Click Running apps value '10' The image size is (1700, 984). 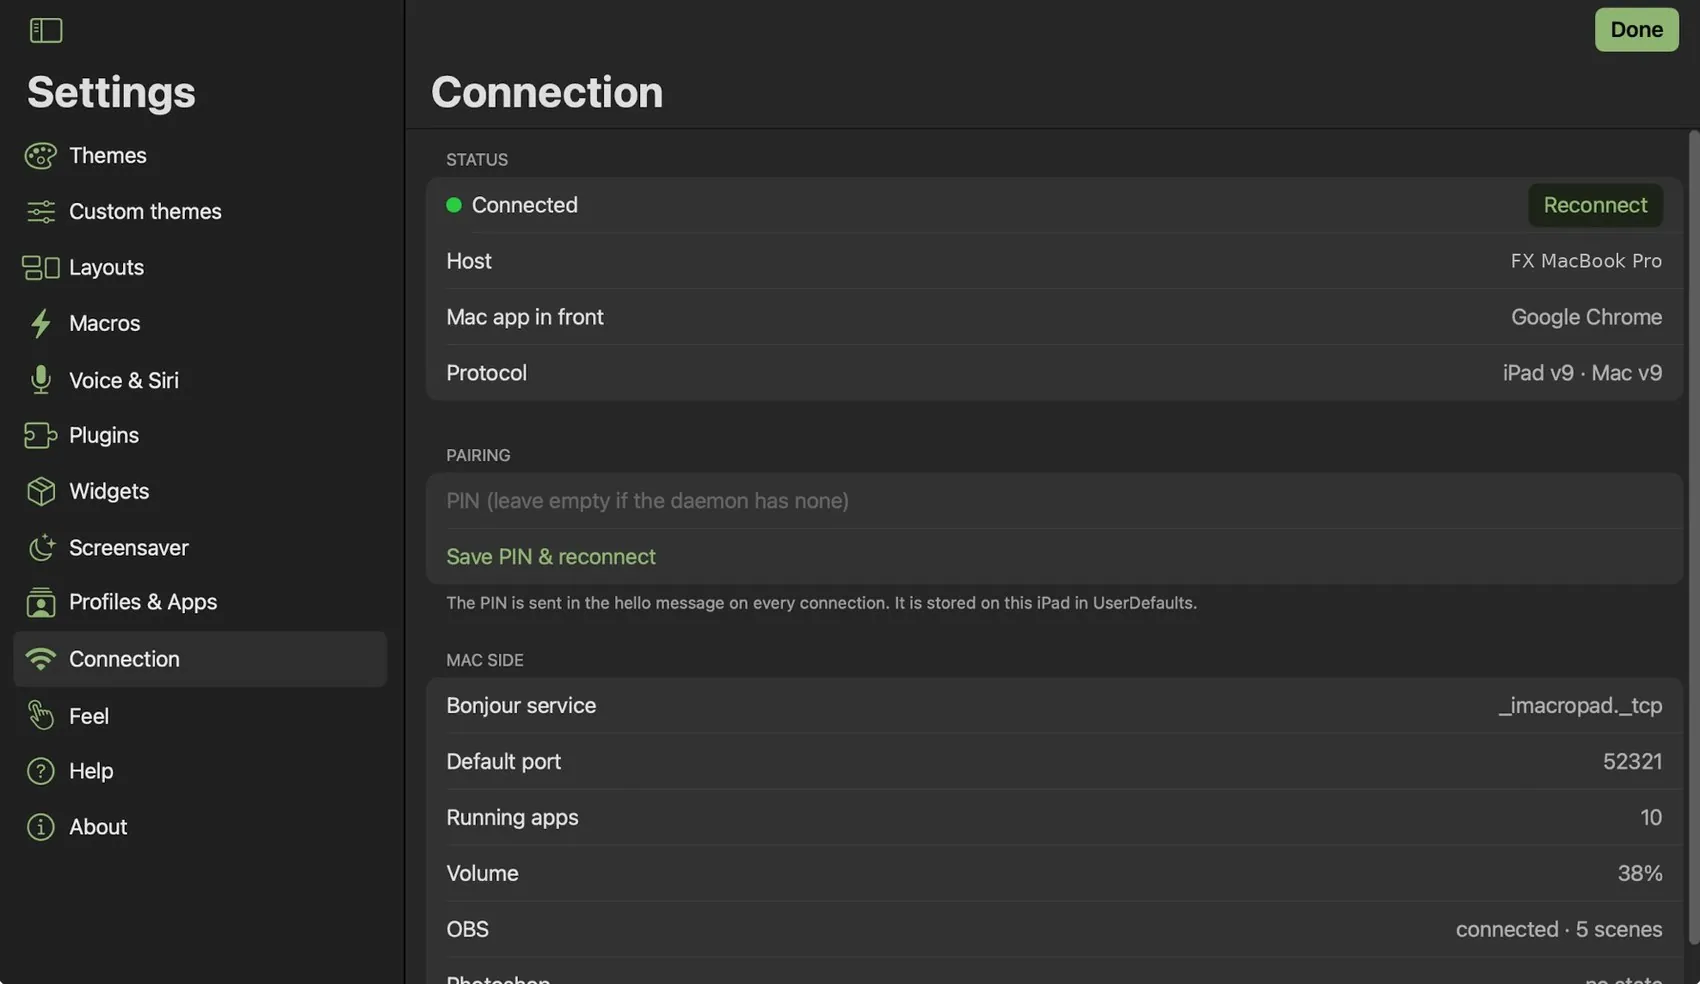1651,818
